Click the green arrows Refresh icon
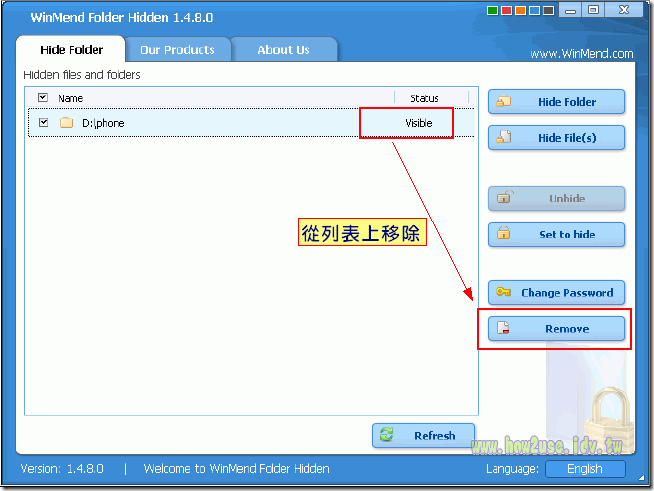This screenshot has width=654, height=491. [x=387, y=435]
